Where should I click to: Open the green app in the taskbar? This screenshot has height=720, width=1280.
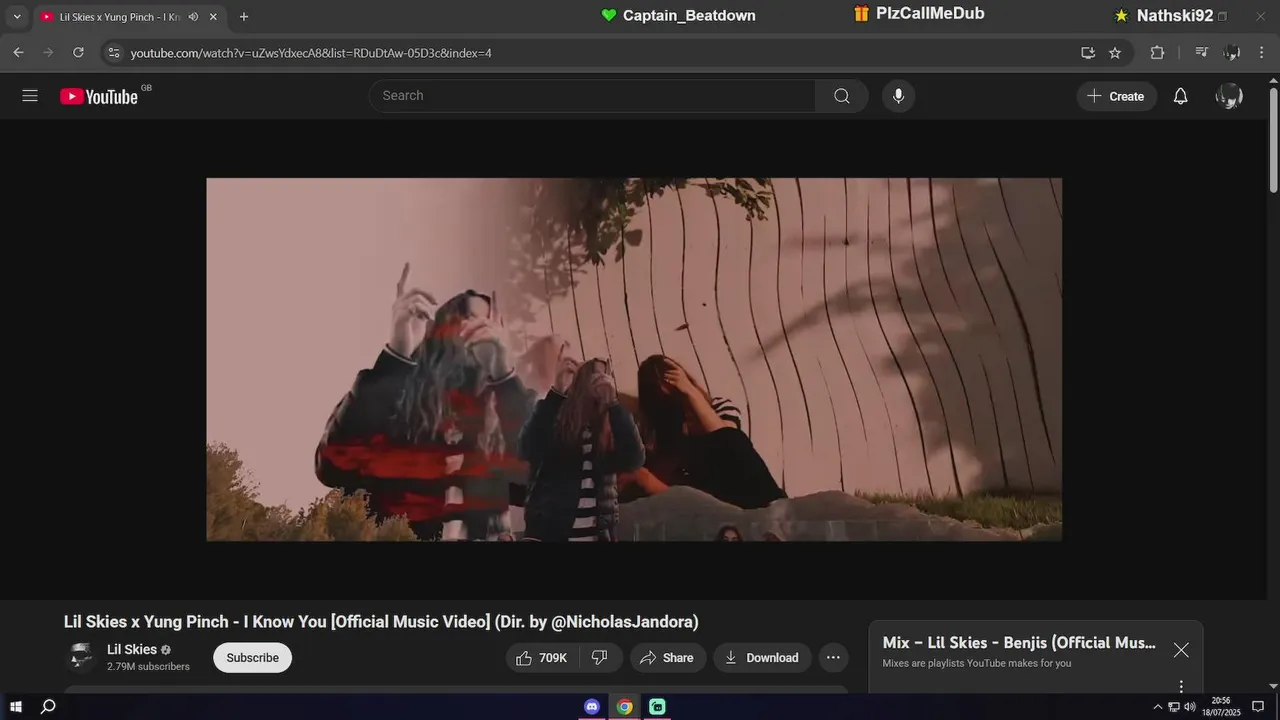[x=657, y=707]
